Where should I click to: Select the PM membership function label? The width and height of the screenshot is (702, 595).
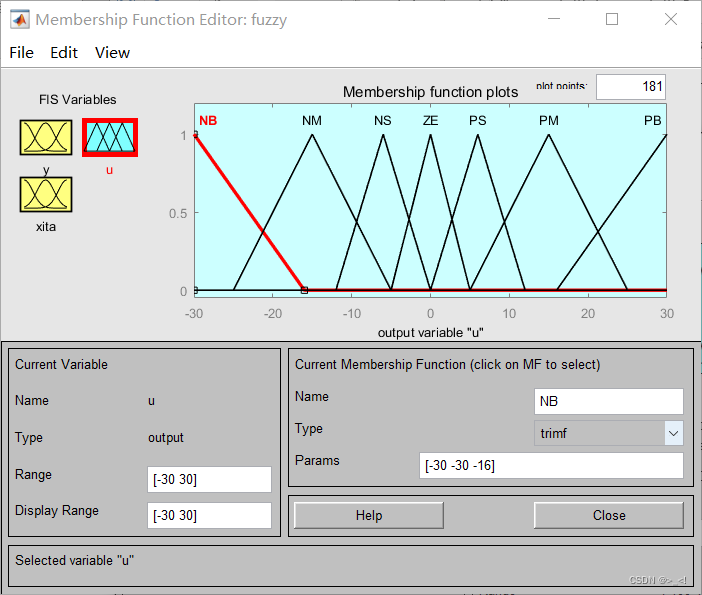pyautogui.click(x=549, y=120)
